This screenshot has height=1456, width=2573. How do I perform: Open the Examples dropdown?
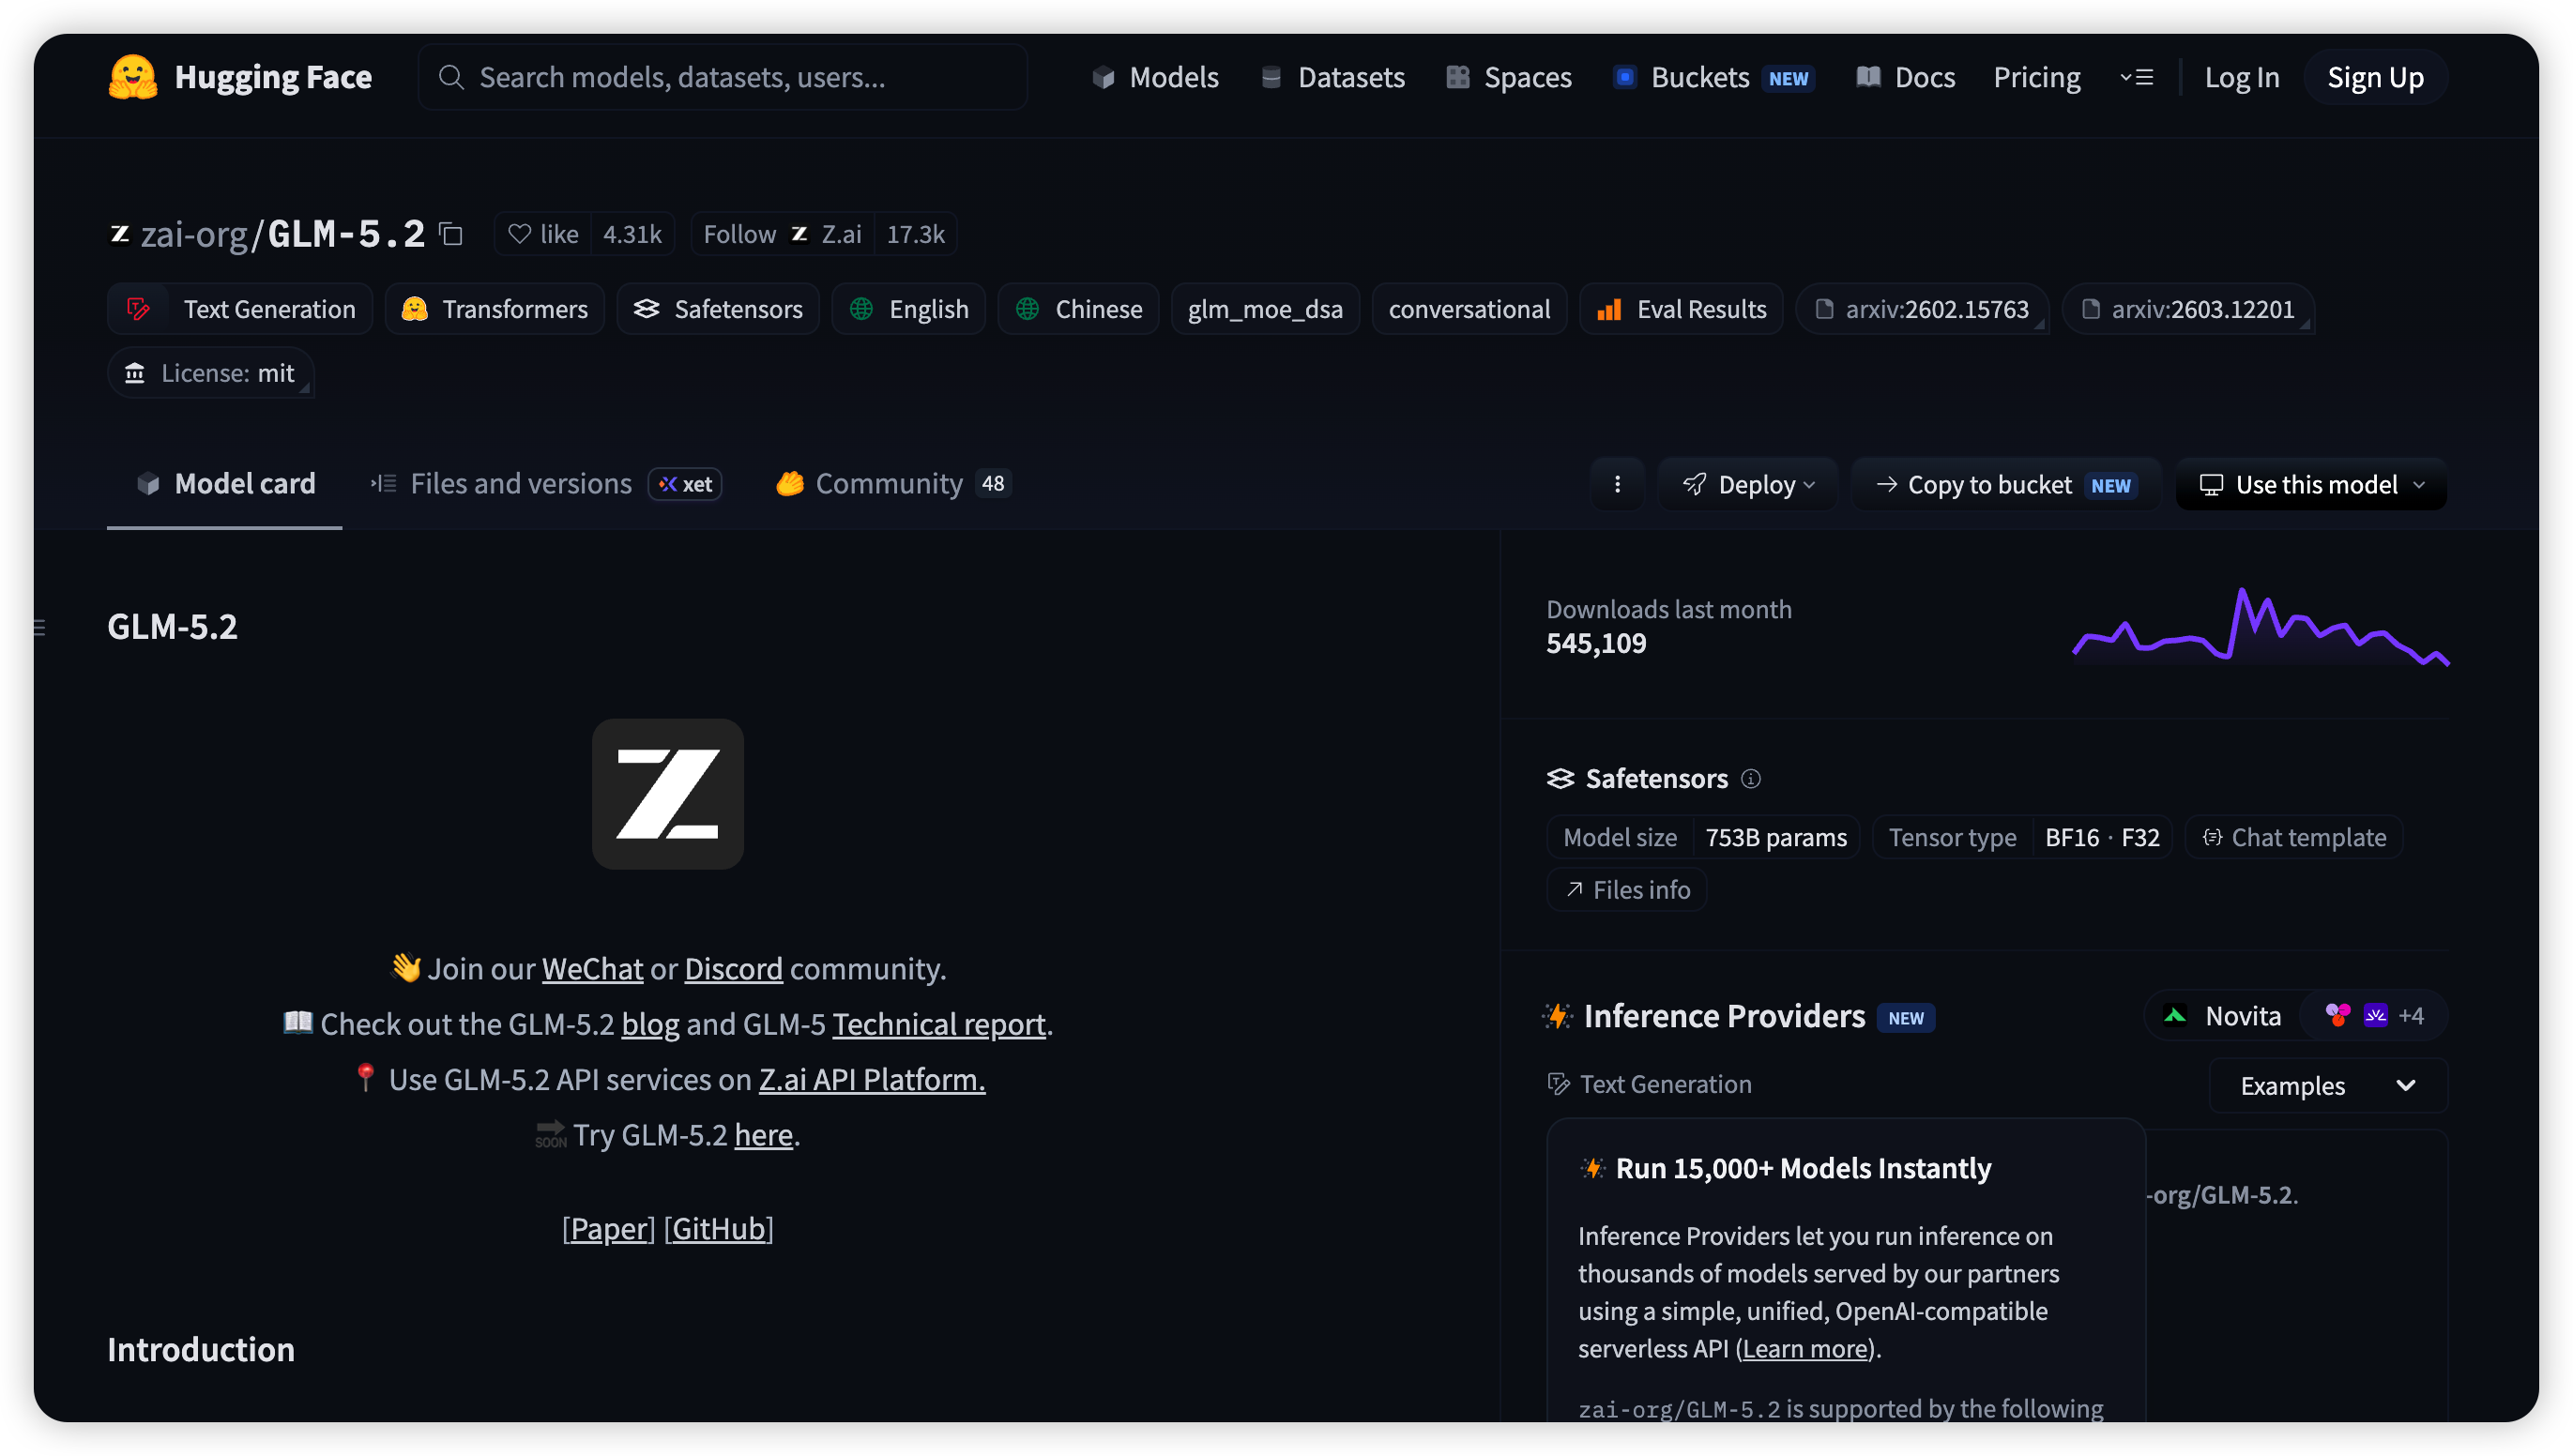click(2327, 1085)
